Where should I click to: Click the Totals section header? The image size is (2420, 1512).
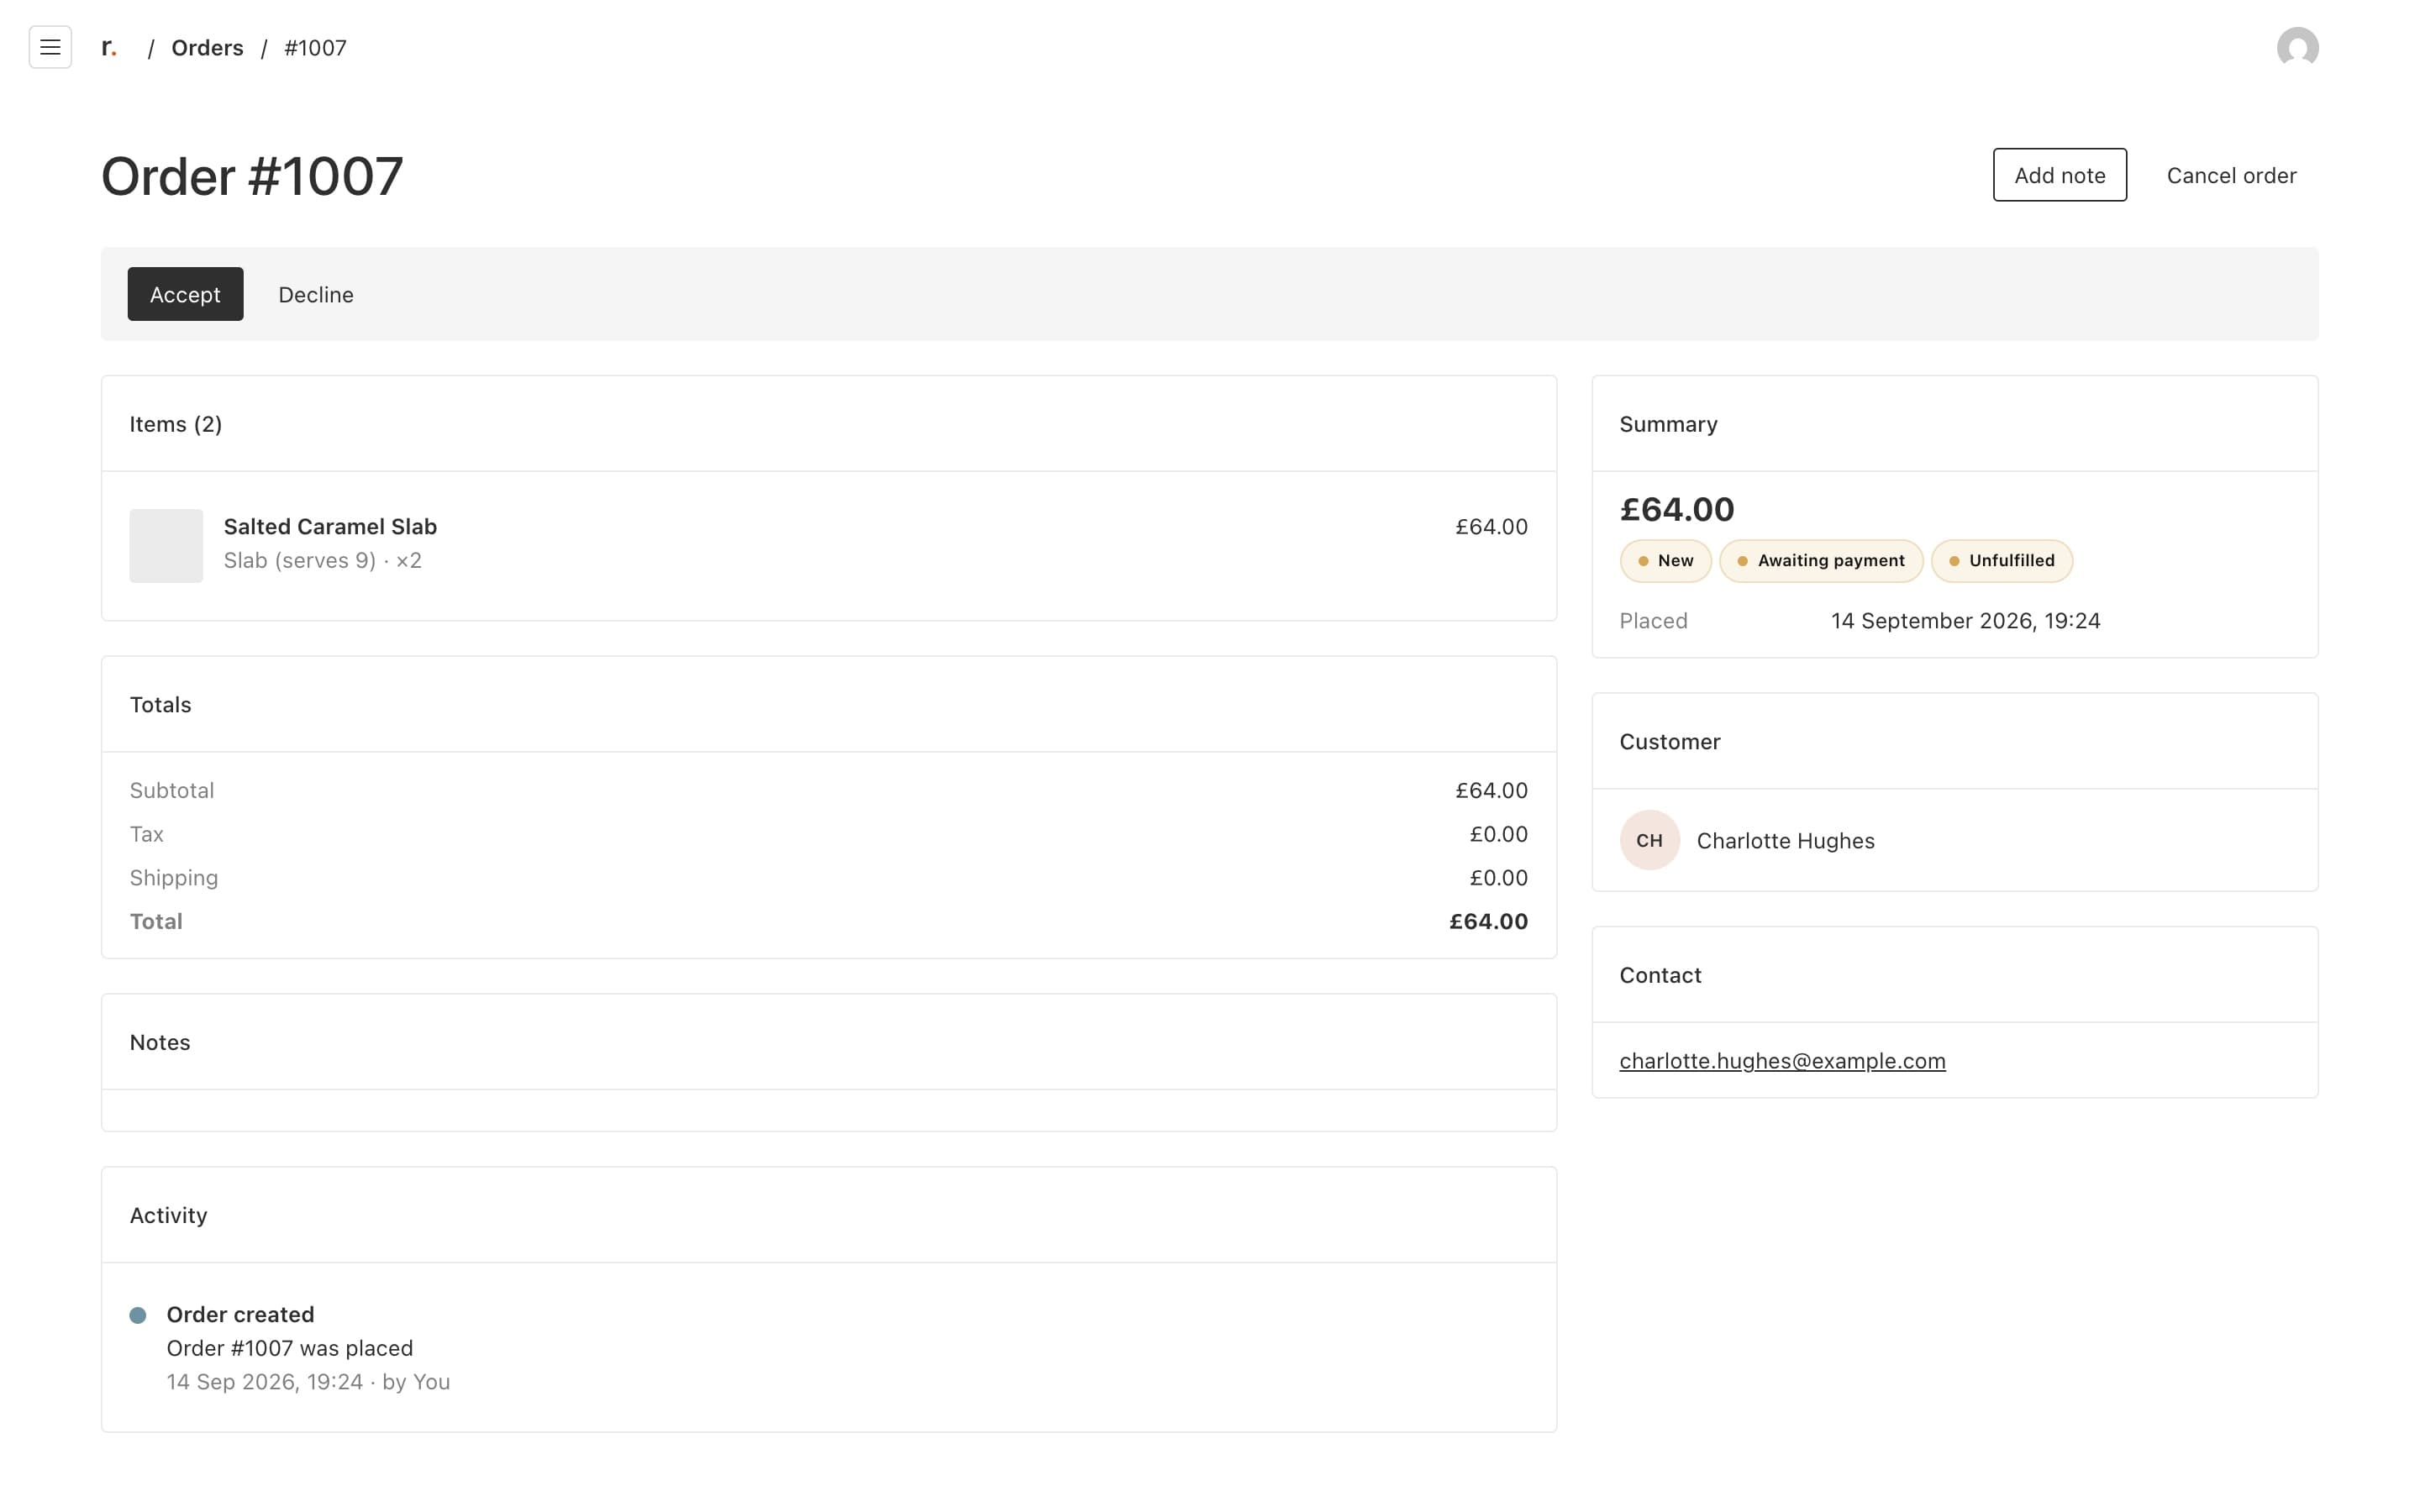click(x=828, y=705)
